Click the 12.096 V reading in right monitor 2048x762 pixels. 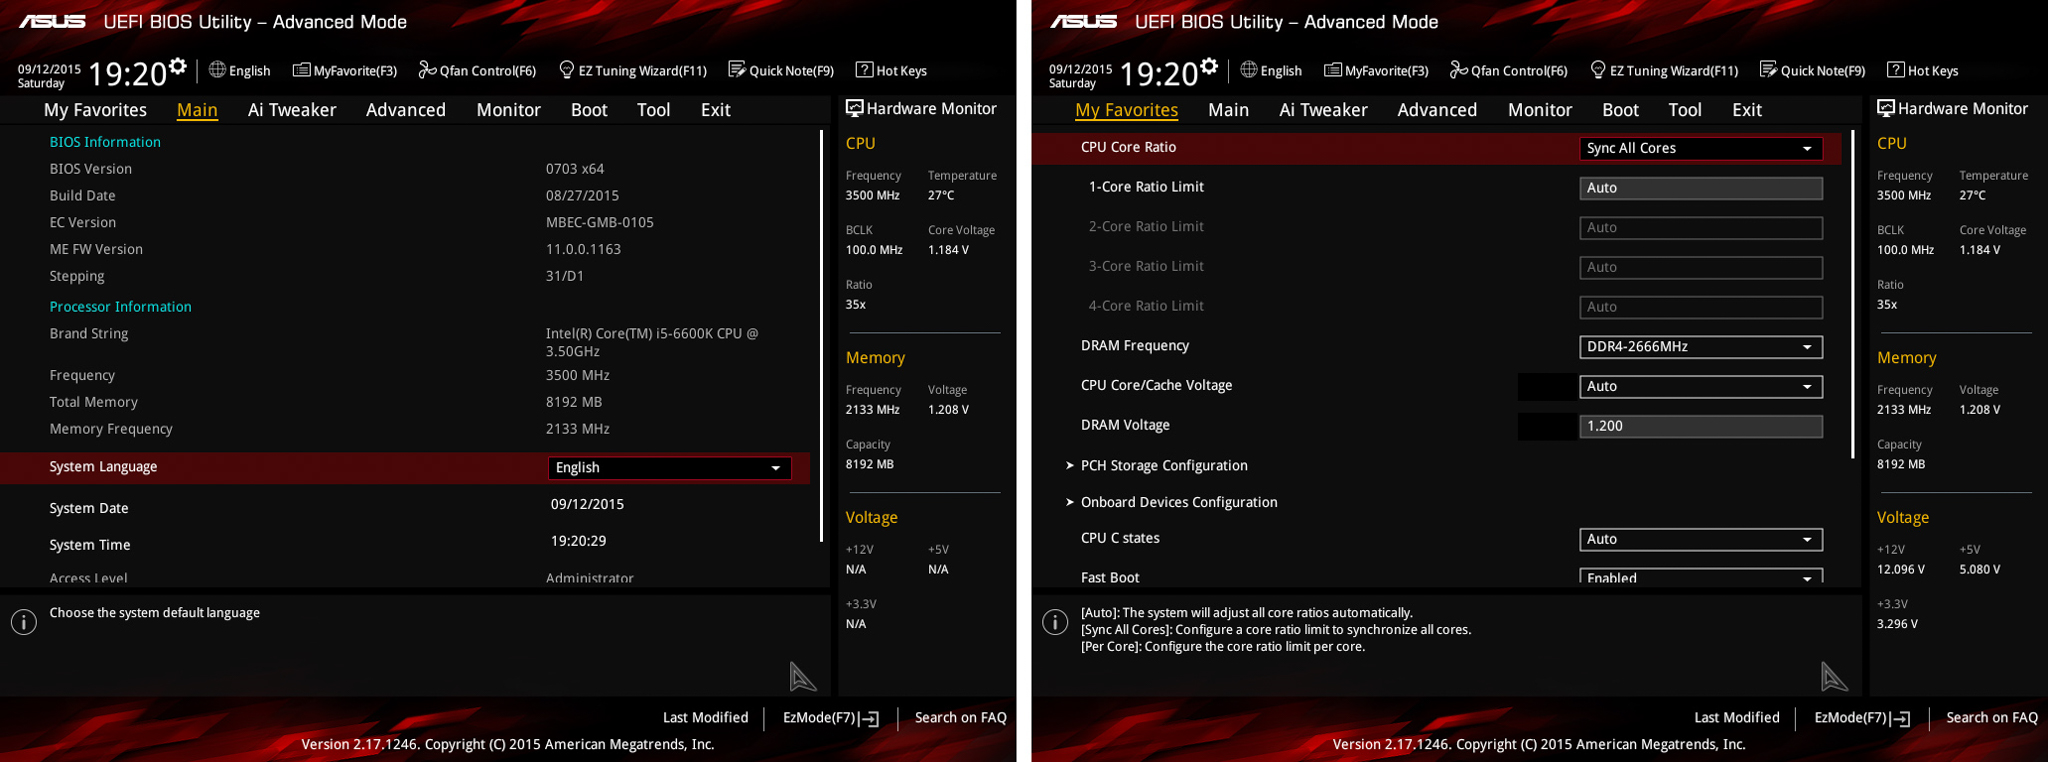(x=1901, y=569)
